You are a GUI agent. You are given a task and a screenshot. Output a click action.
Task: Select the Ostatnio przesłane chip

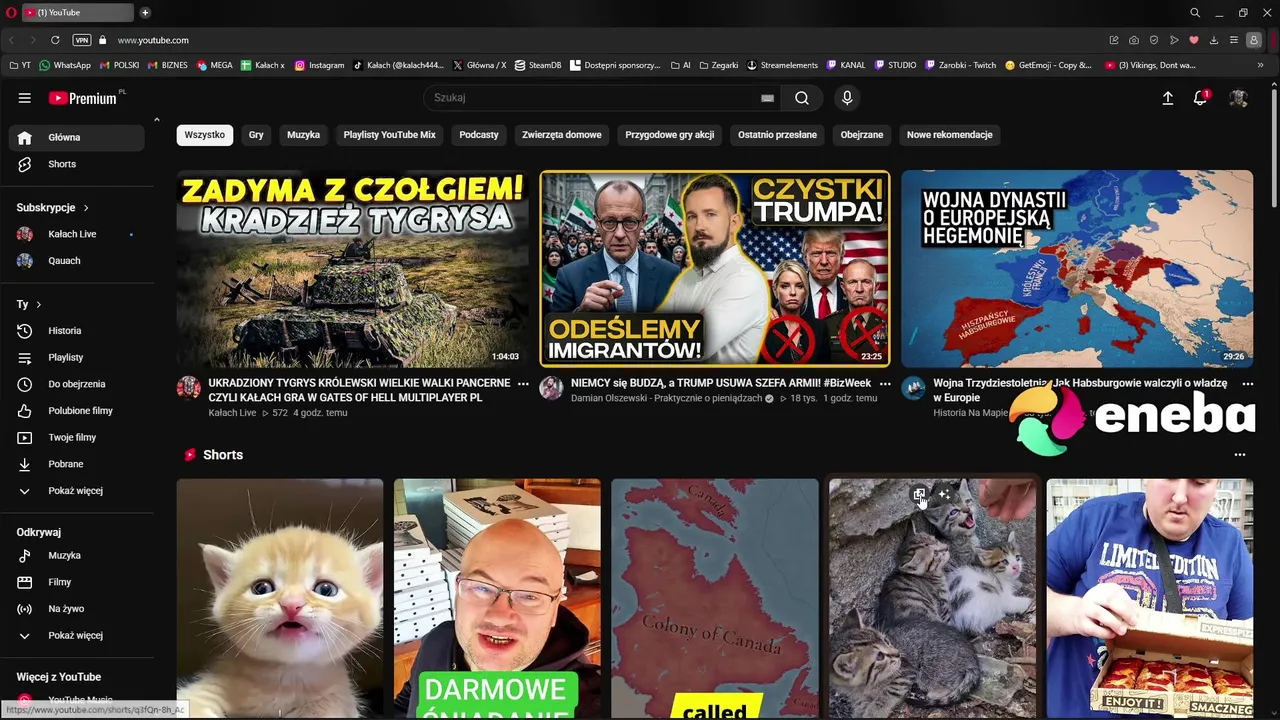[x=777, y=135]
